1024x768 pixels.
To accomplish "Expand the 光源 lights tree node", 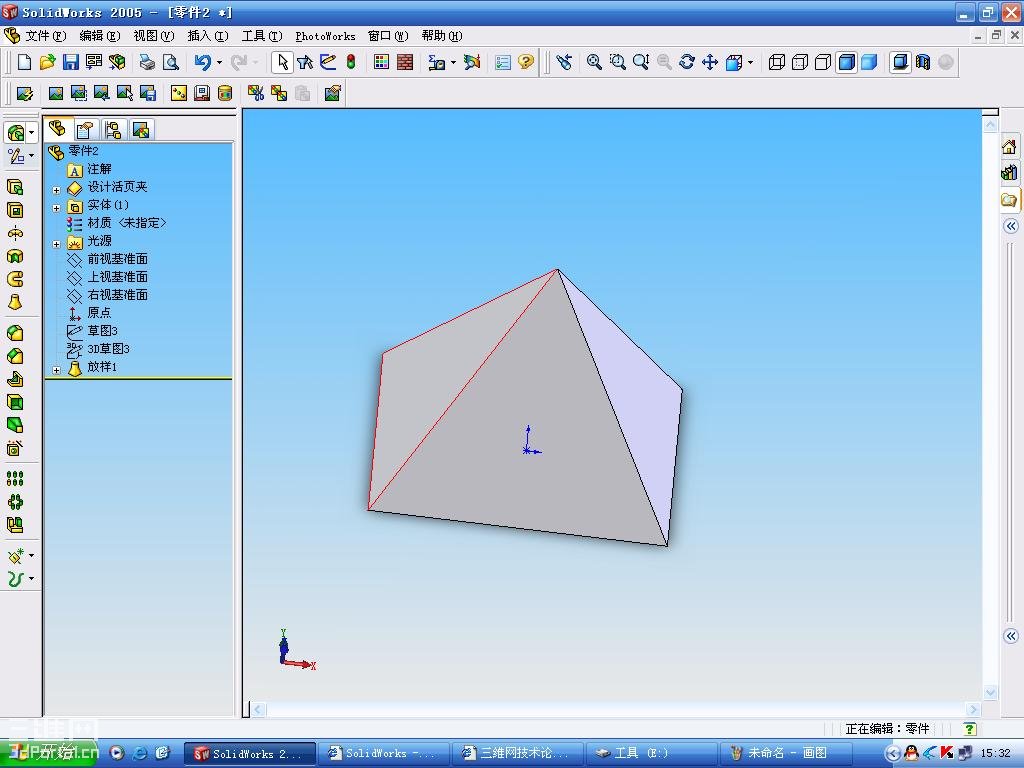I will click(56, 244).
